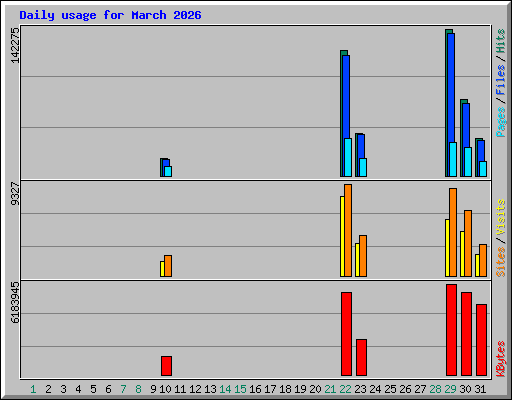Click the day 22 axis label

pos(345,389)
